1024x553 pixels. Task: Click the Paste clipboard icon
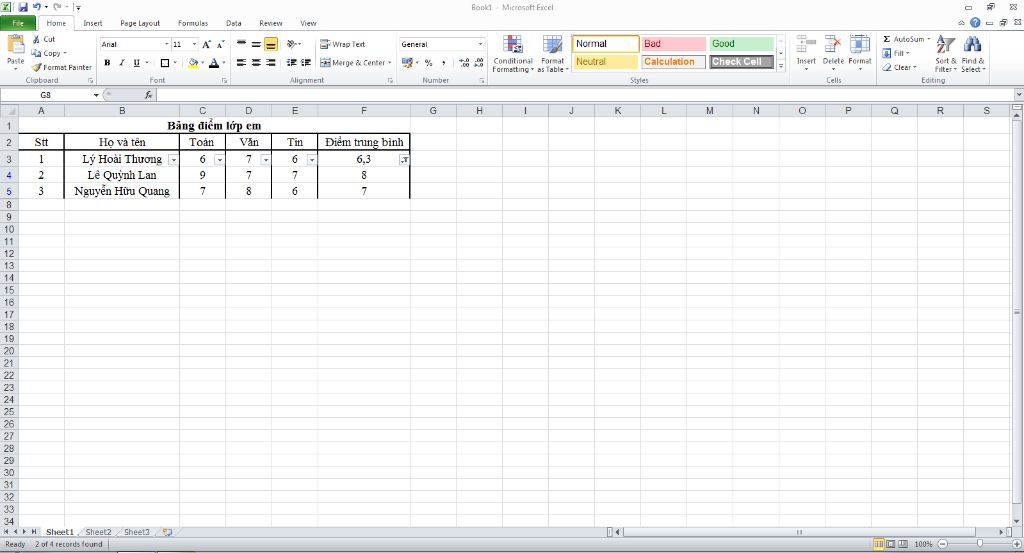click(15, 46)
